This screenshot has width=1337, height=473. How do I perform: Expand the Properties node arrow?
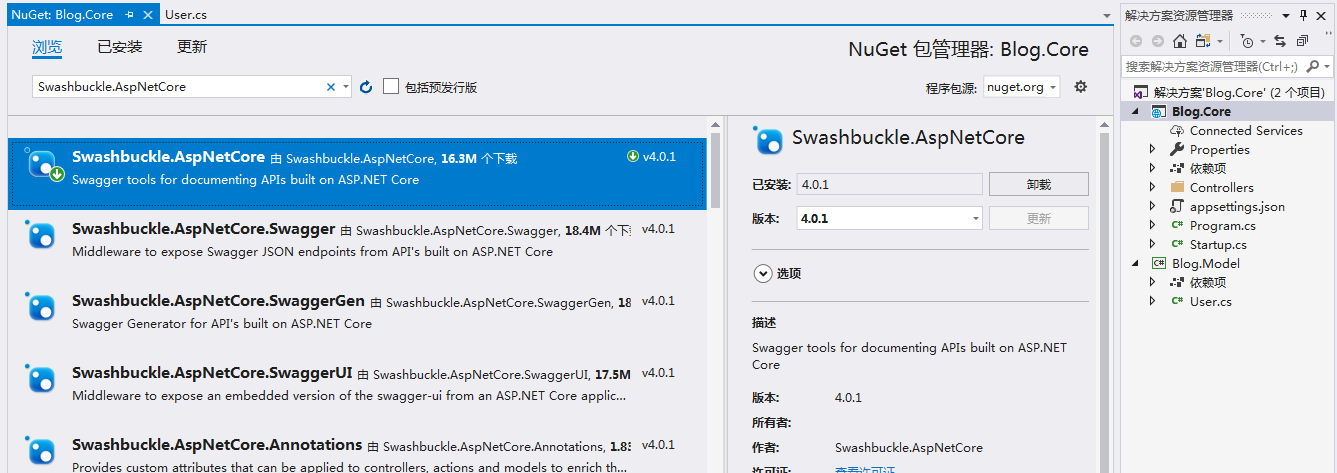coord(1153,150)
